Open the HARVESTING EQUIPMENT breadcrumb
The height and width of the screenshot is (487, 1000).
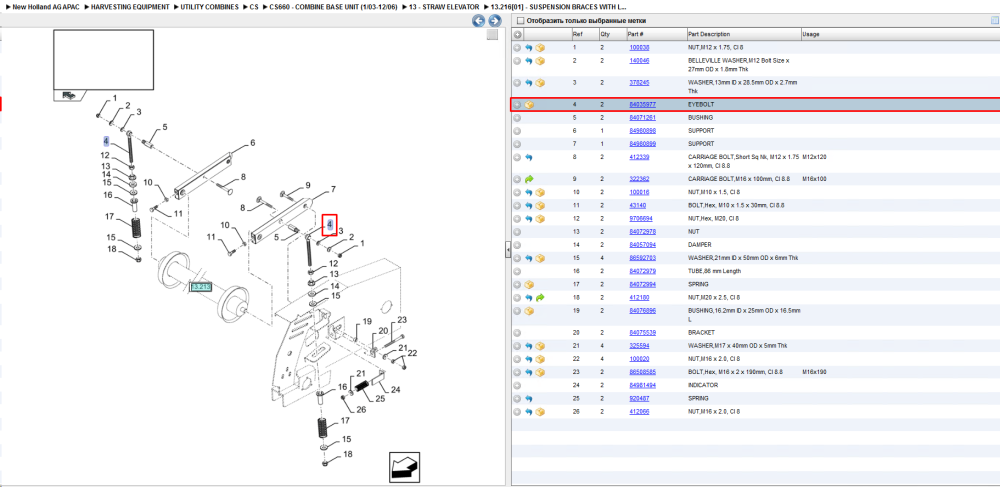130,6
